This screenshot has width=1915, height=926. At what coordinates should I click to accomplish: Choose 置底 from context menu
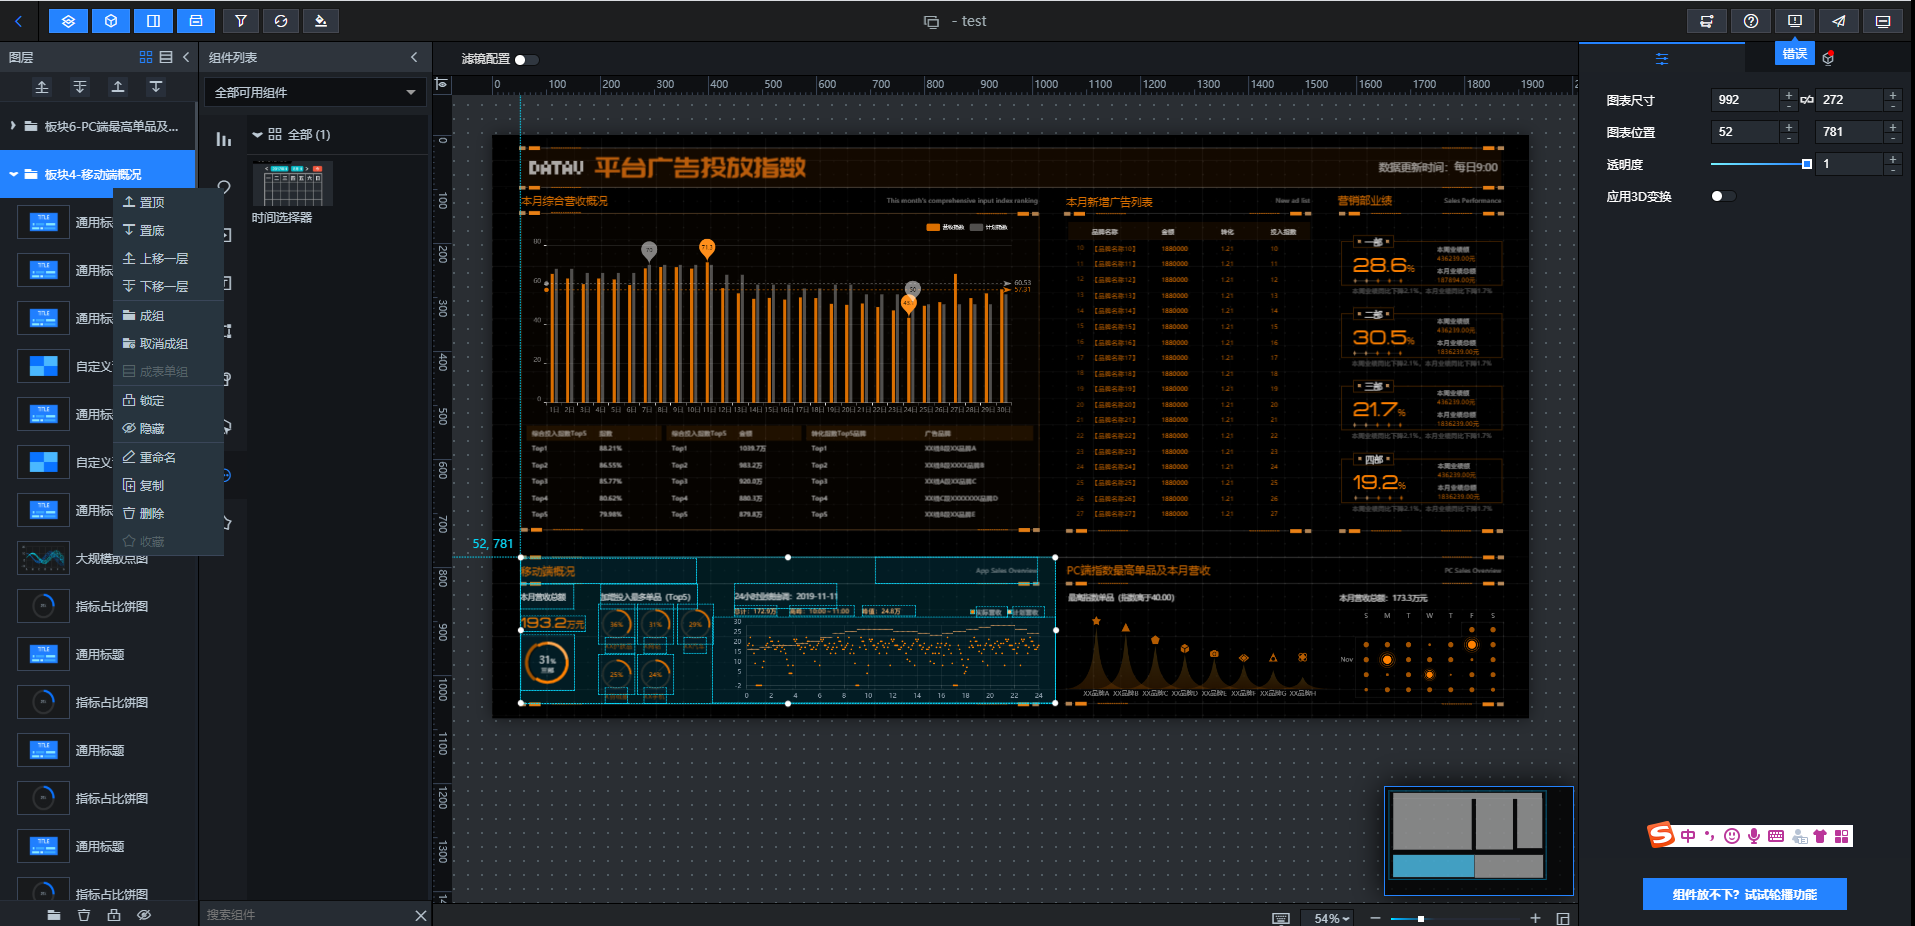click(x=168, y=230)
